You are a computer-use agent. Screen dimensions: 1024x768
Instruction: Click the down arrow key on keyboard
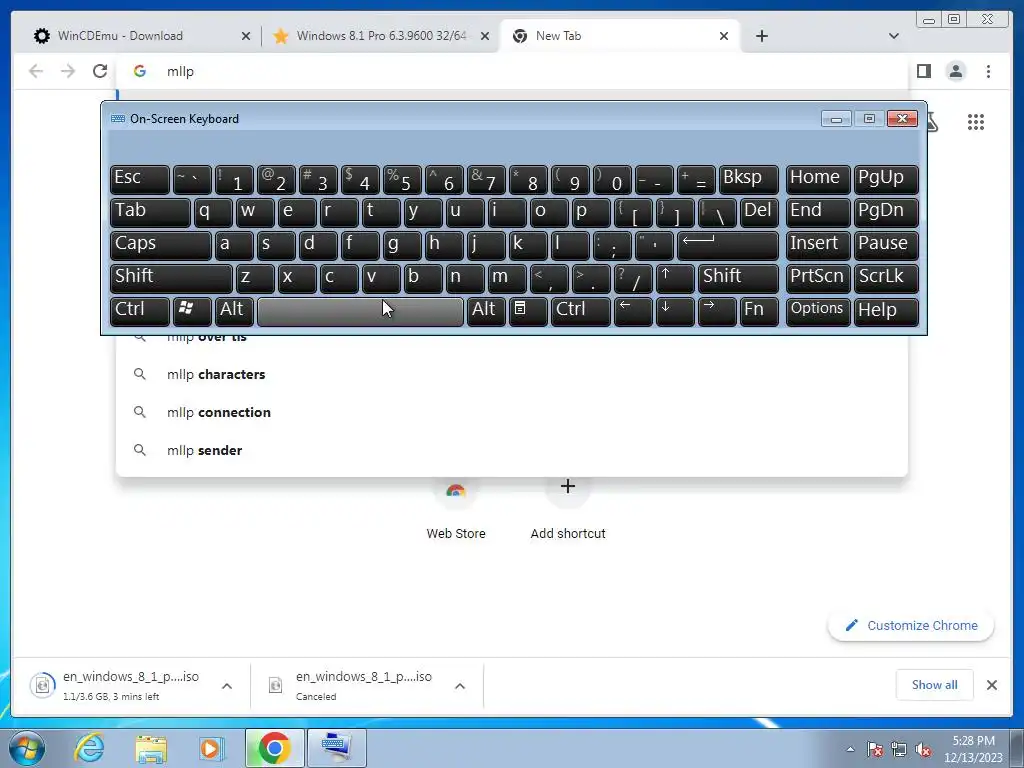point(675,311)
